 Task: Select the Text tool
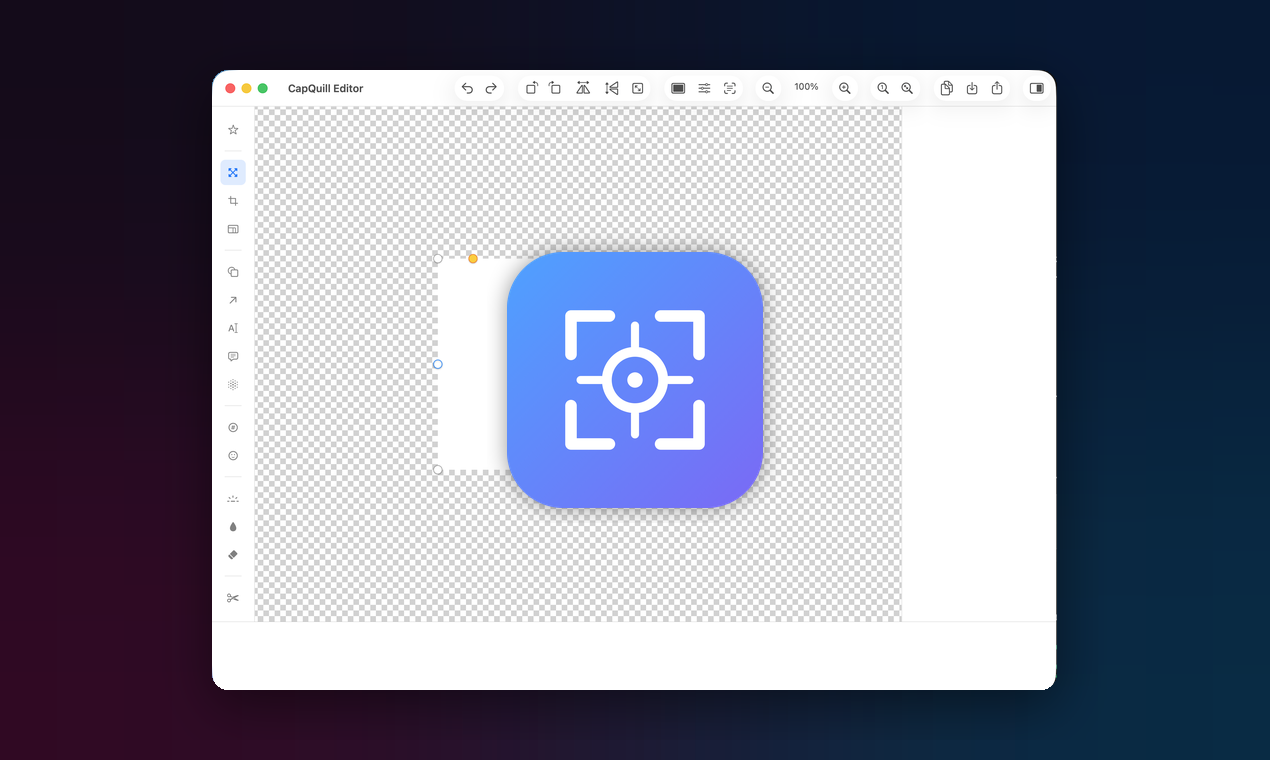(x=233, y=328)
